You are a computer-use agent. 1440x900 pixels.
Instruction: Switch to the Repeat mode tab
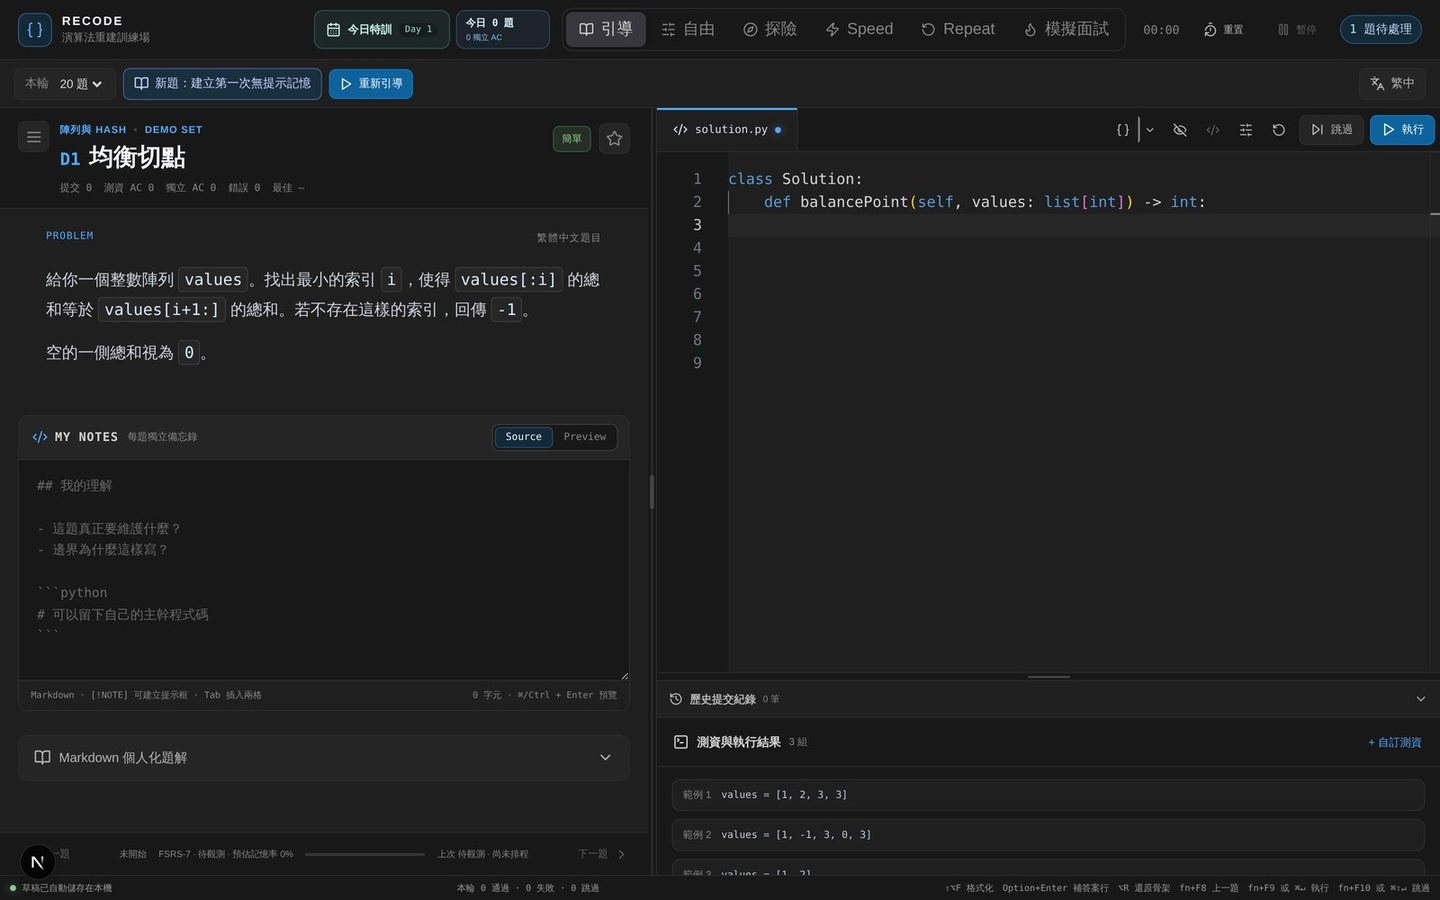(x=958, y=29)
